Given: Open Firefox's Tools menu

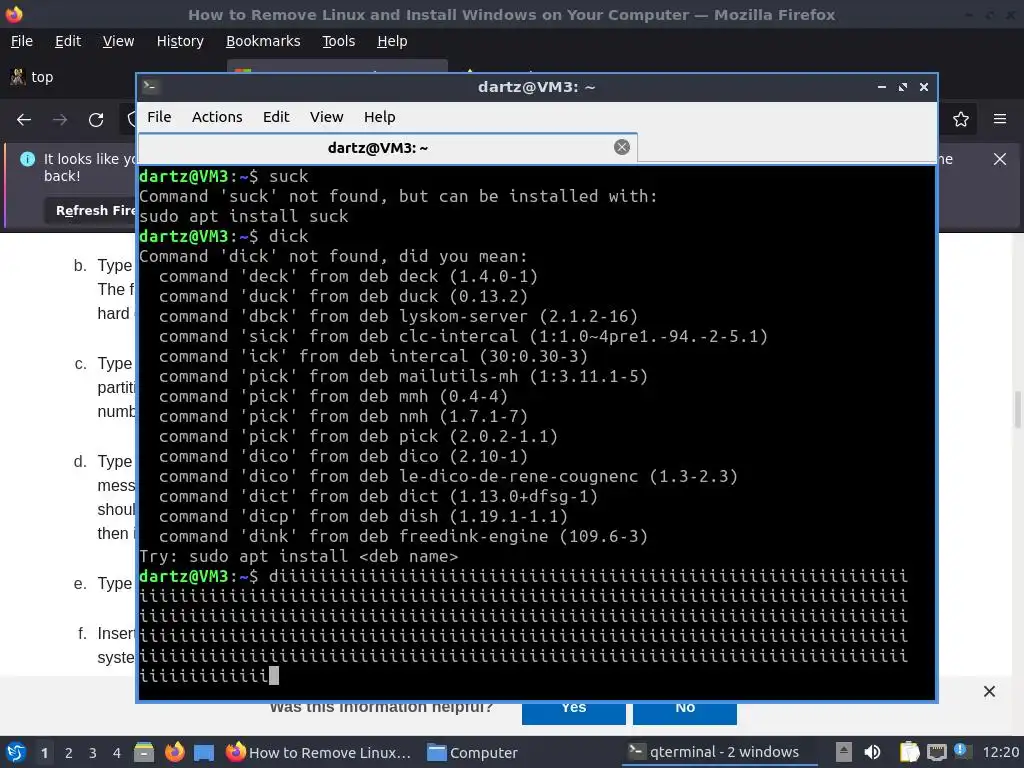Looking at the screenshot, I should tap(338, 41).
